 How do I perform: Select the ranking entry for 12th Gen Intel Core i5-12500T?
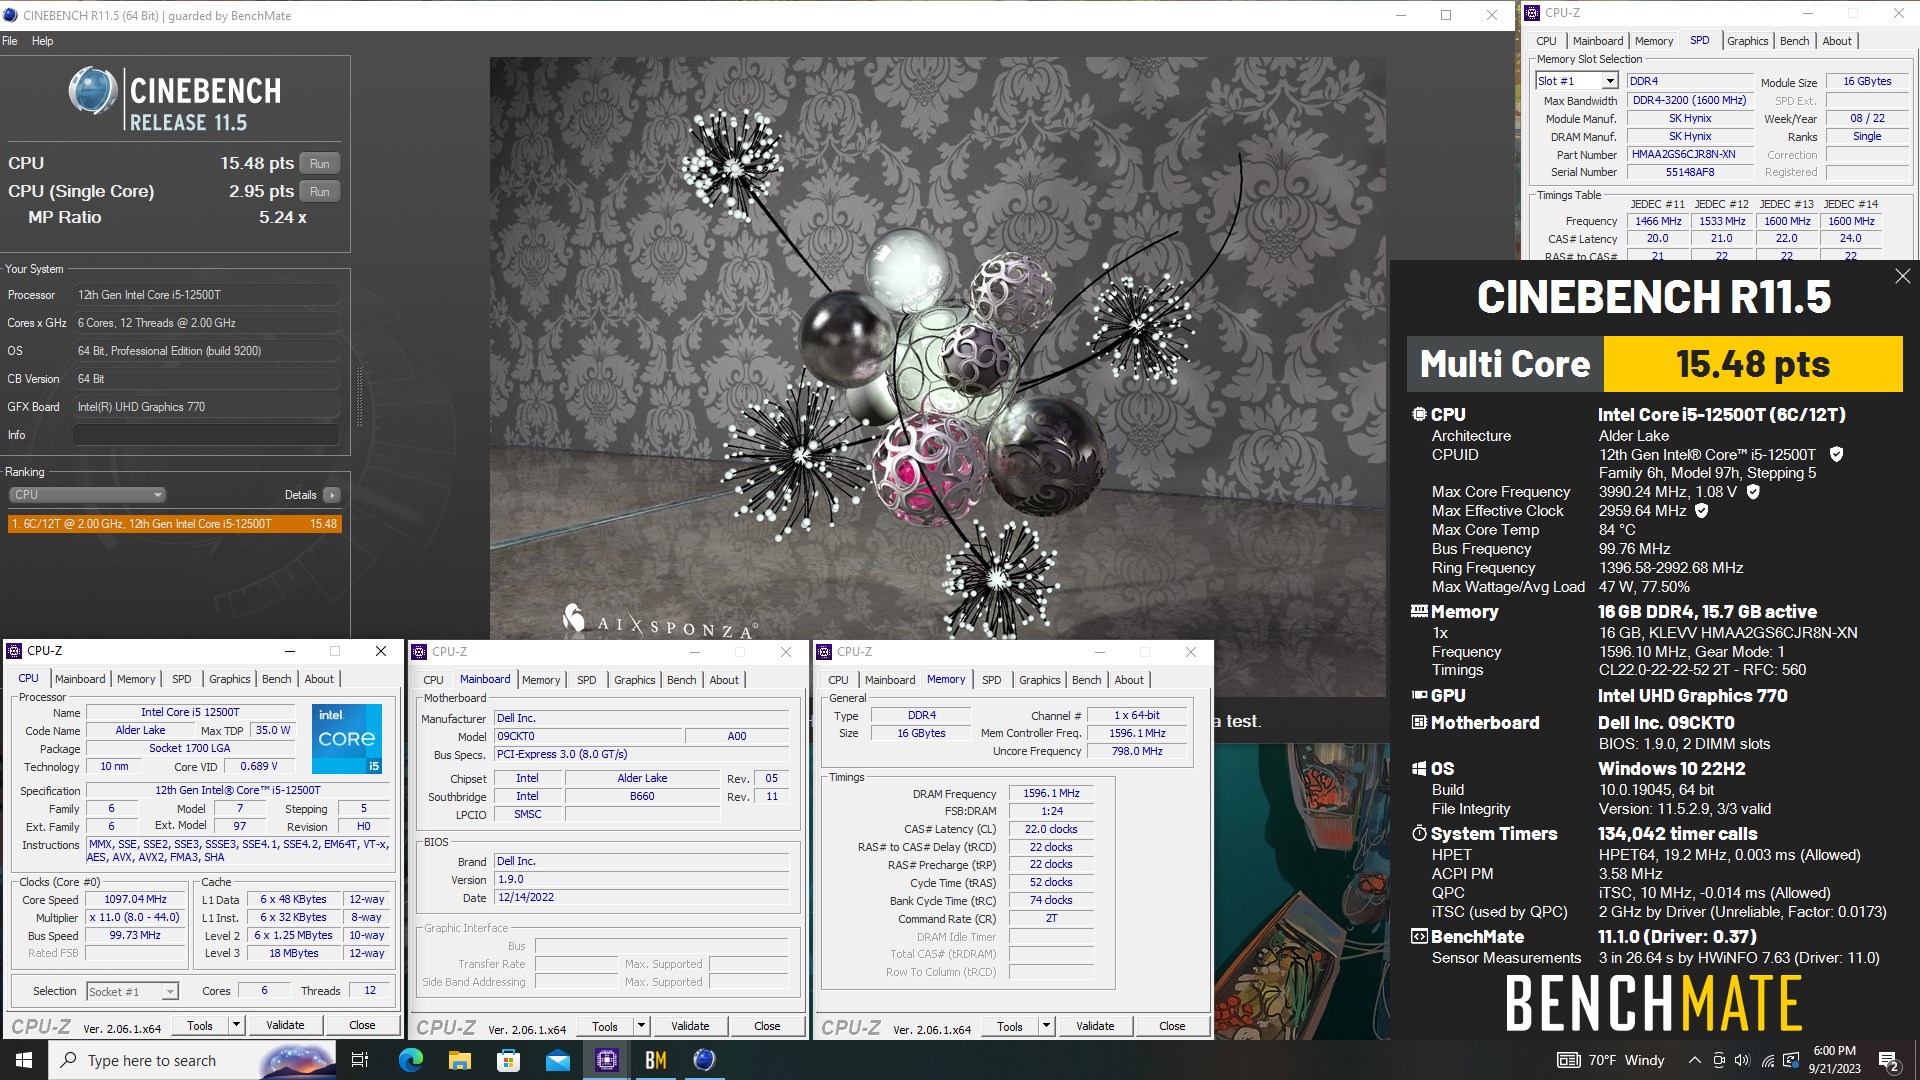coord(175,524)
